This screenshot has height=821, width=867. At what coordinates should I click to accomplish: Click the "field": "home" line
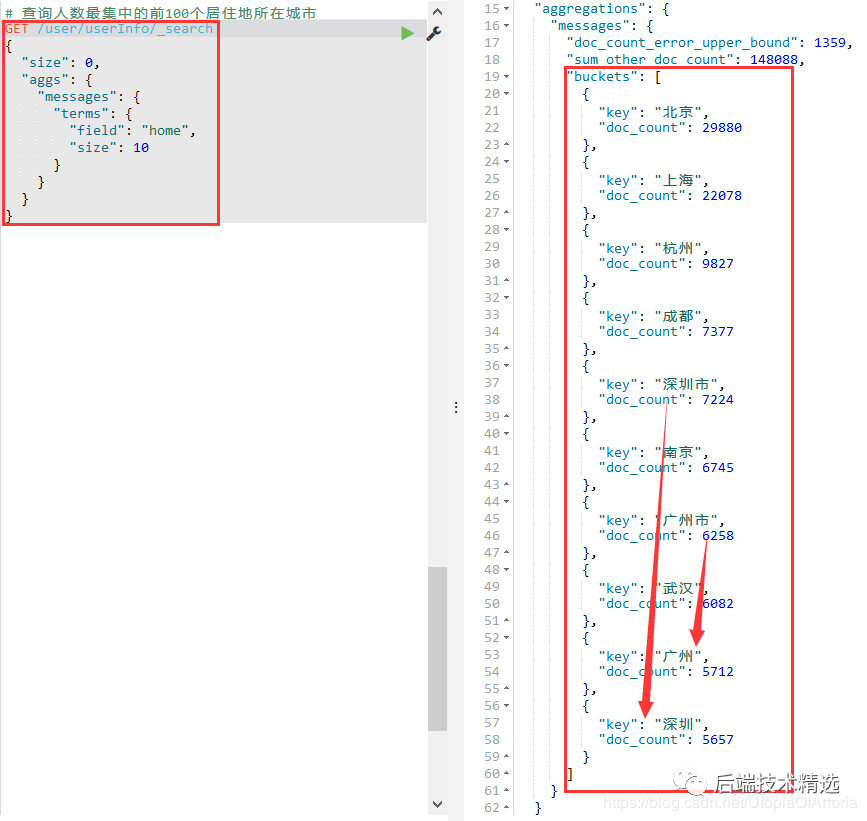coord(133,131)
